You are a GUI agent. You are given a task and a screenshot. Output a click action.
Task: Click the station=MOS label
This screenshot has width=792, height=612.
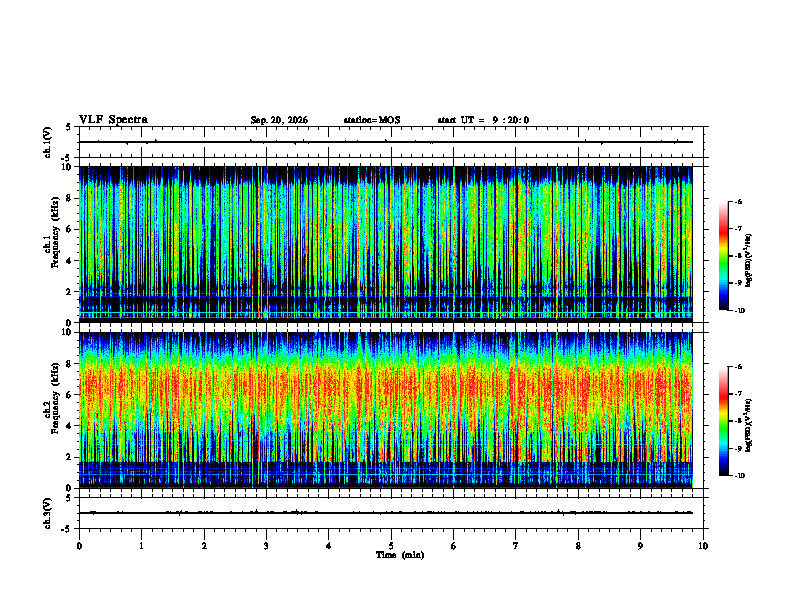click(372, 120)
